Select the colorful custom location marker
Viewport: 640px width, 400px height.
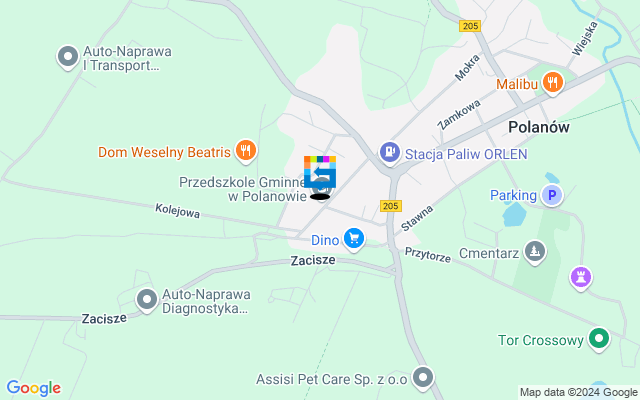[x=320, y=172]
